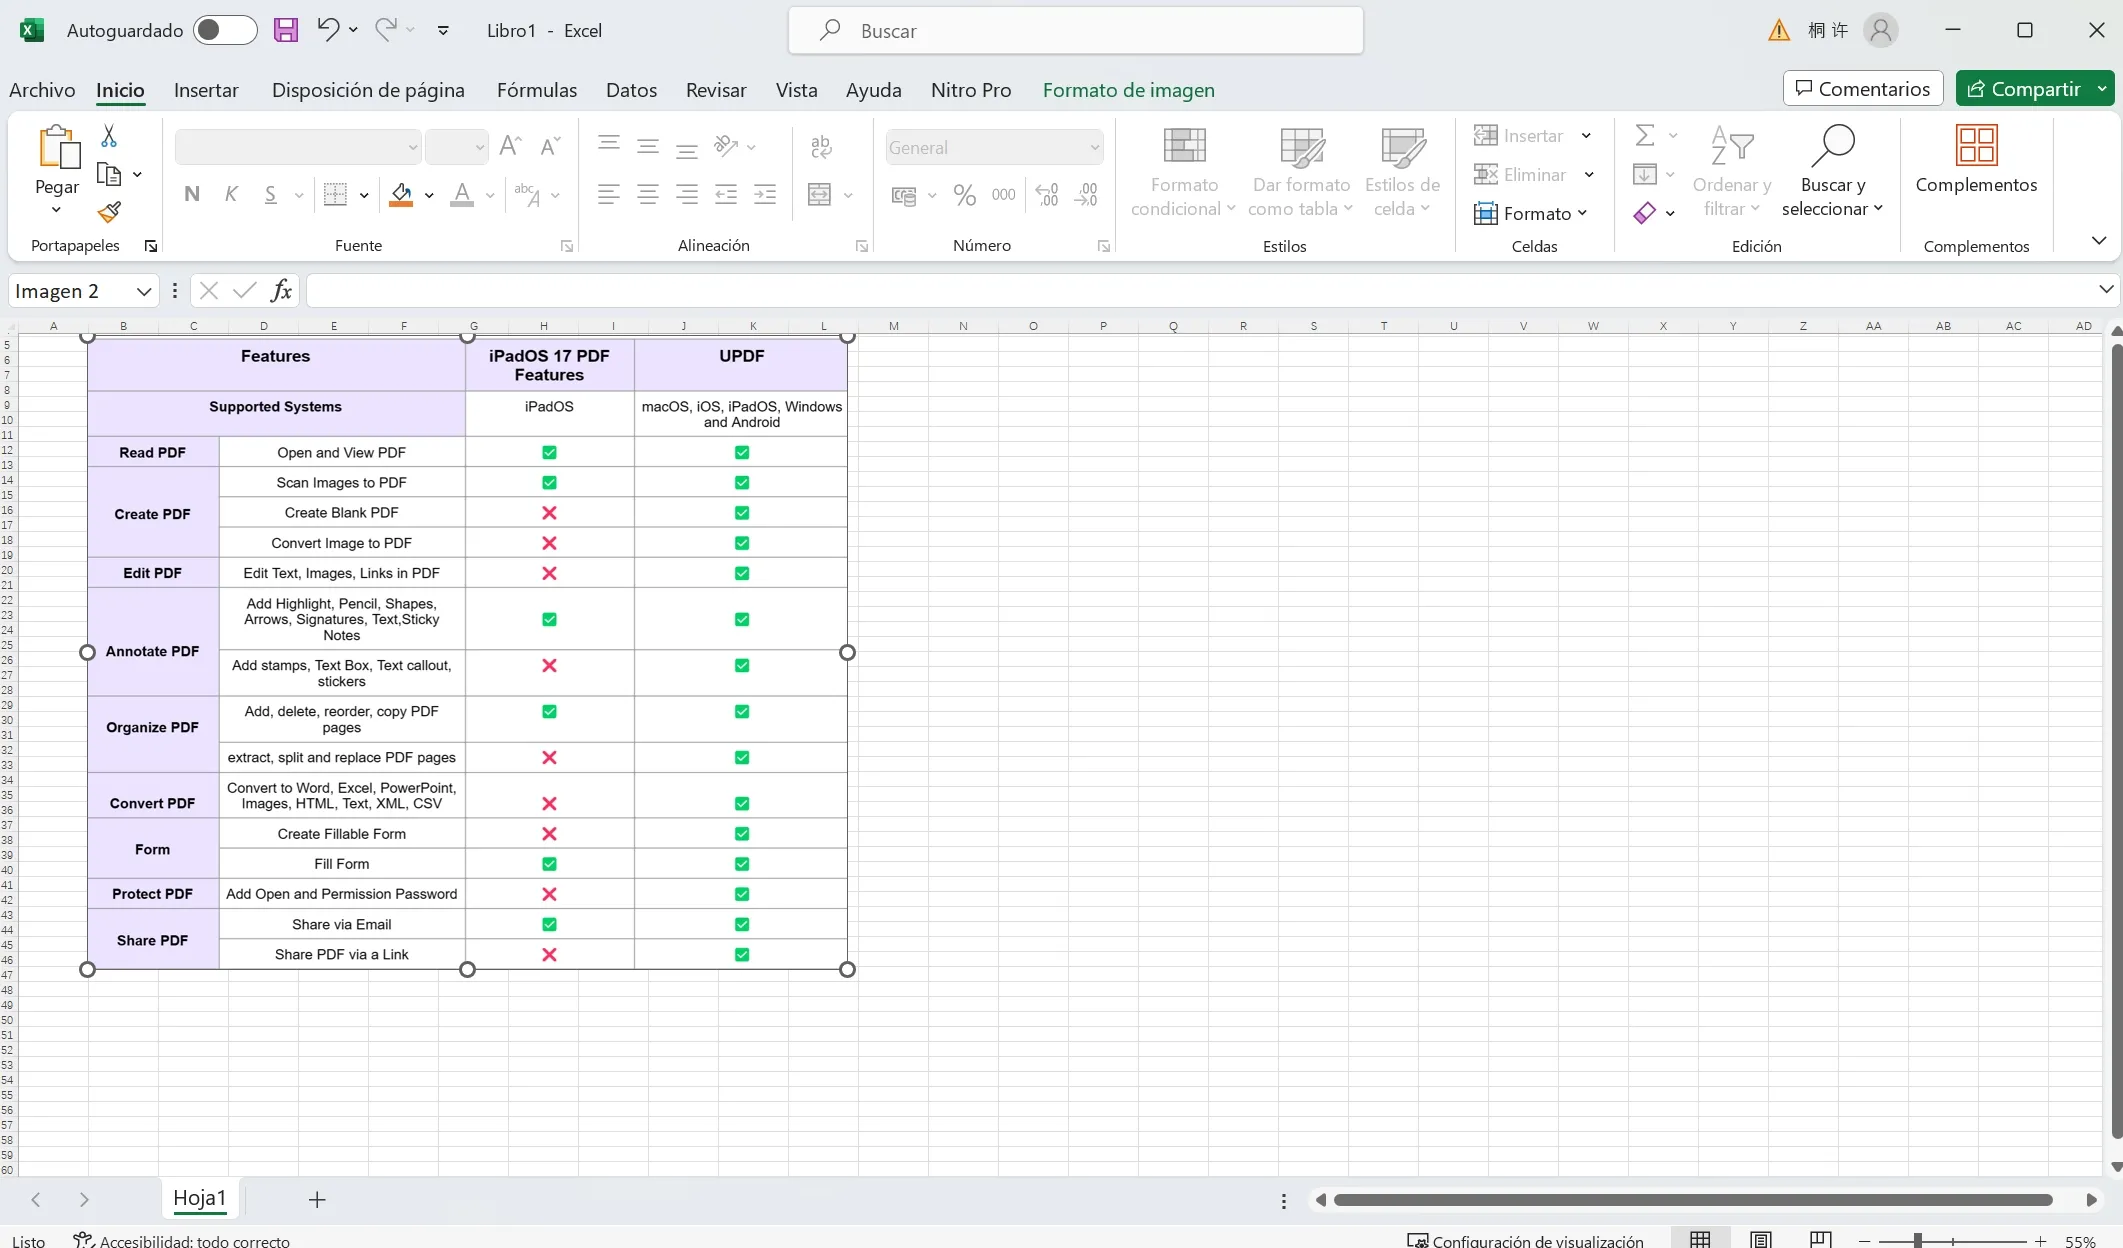Click the center horizontal alignment icon
The height and width of the screenshot is (1248, 2123).
648,194
